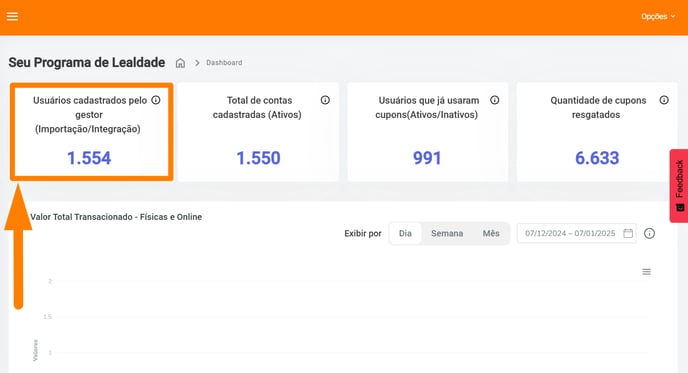
Task: Click the 1.550 active accounts value
Action: [258, 158]
